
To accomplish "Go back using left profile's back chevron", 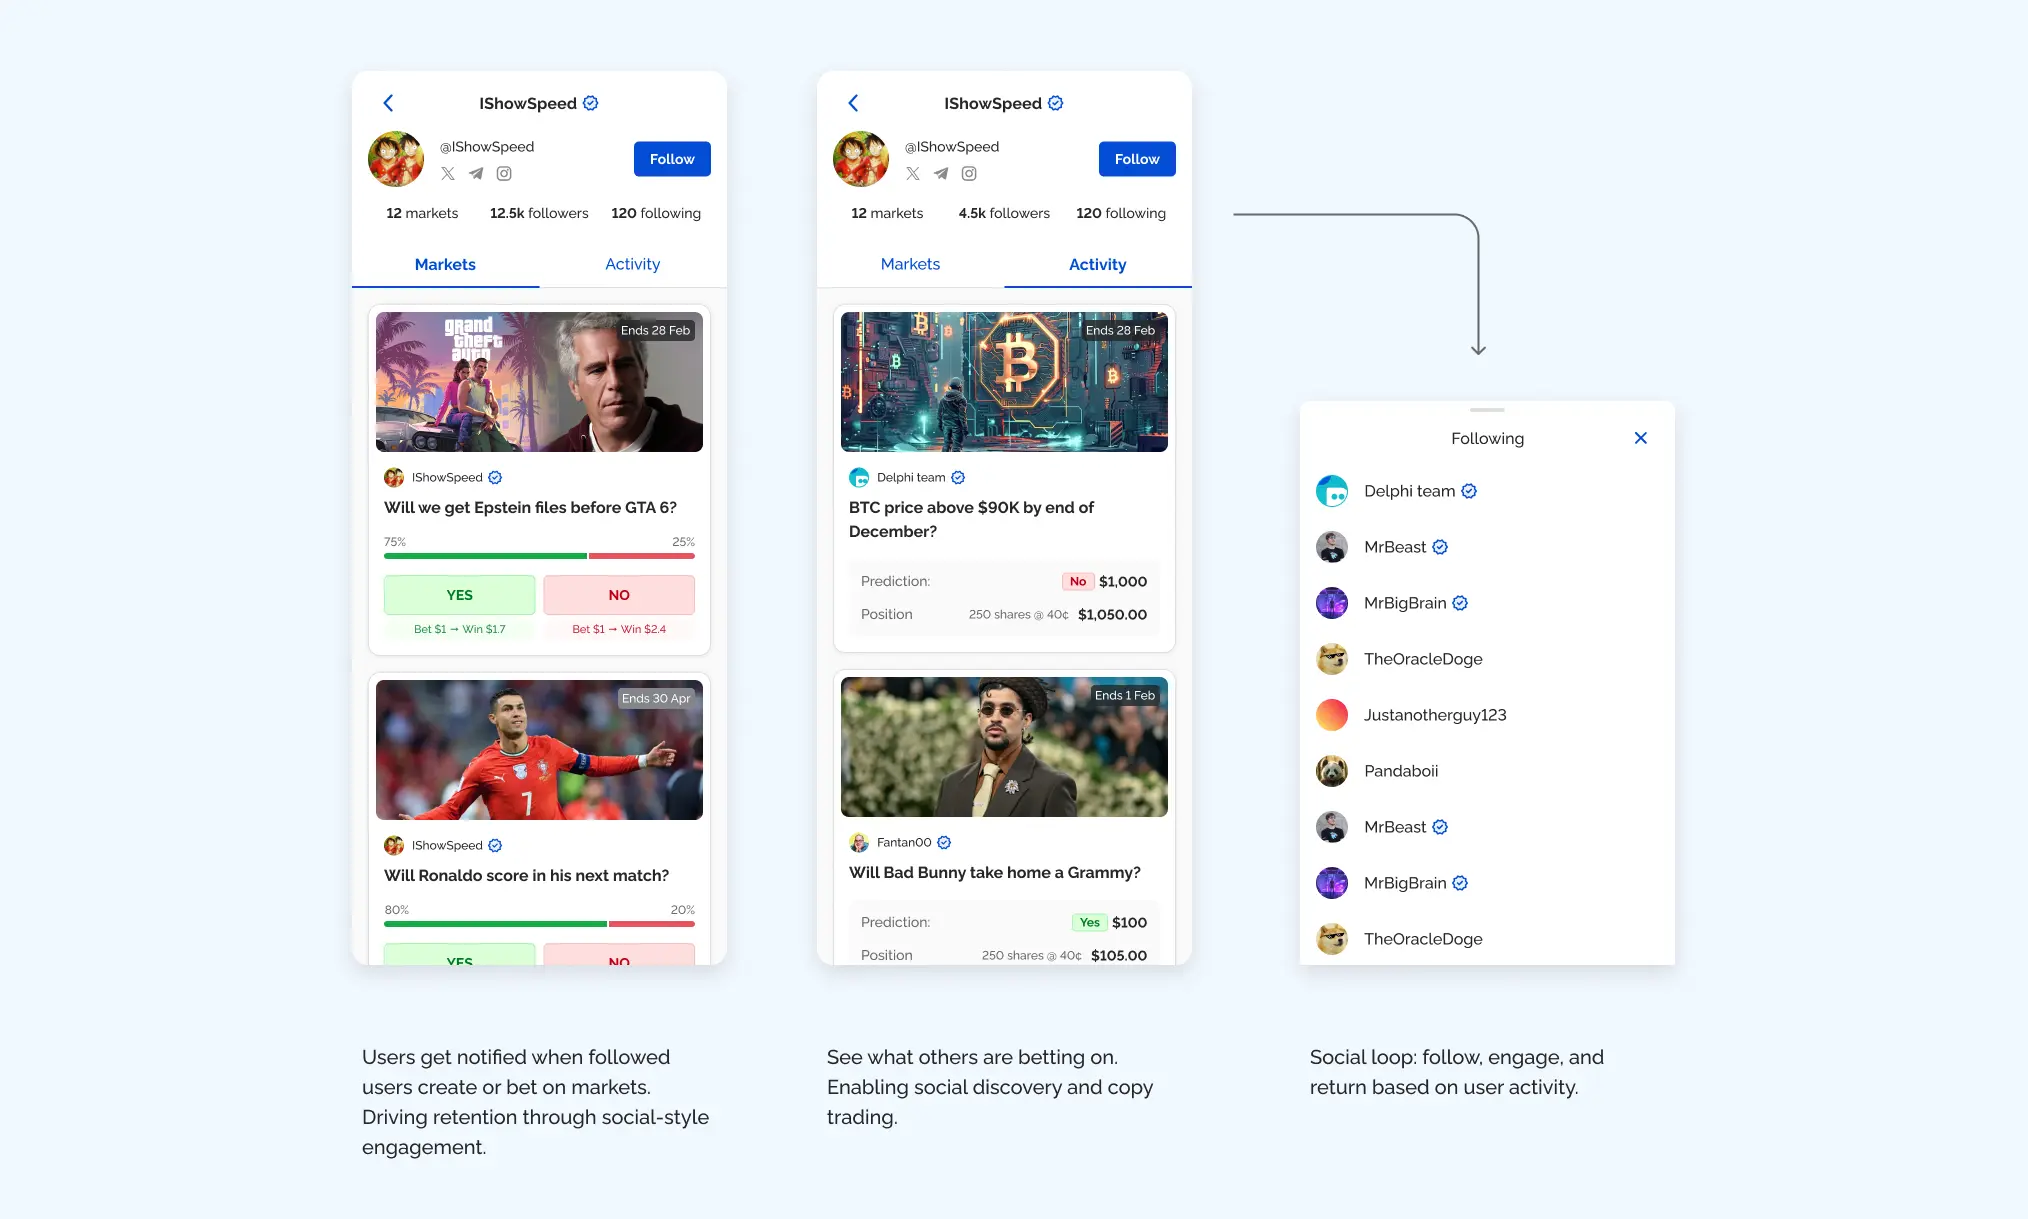I will [x=388, y=103].
